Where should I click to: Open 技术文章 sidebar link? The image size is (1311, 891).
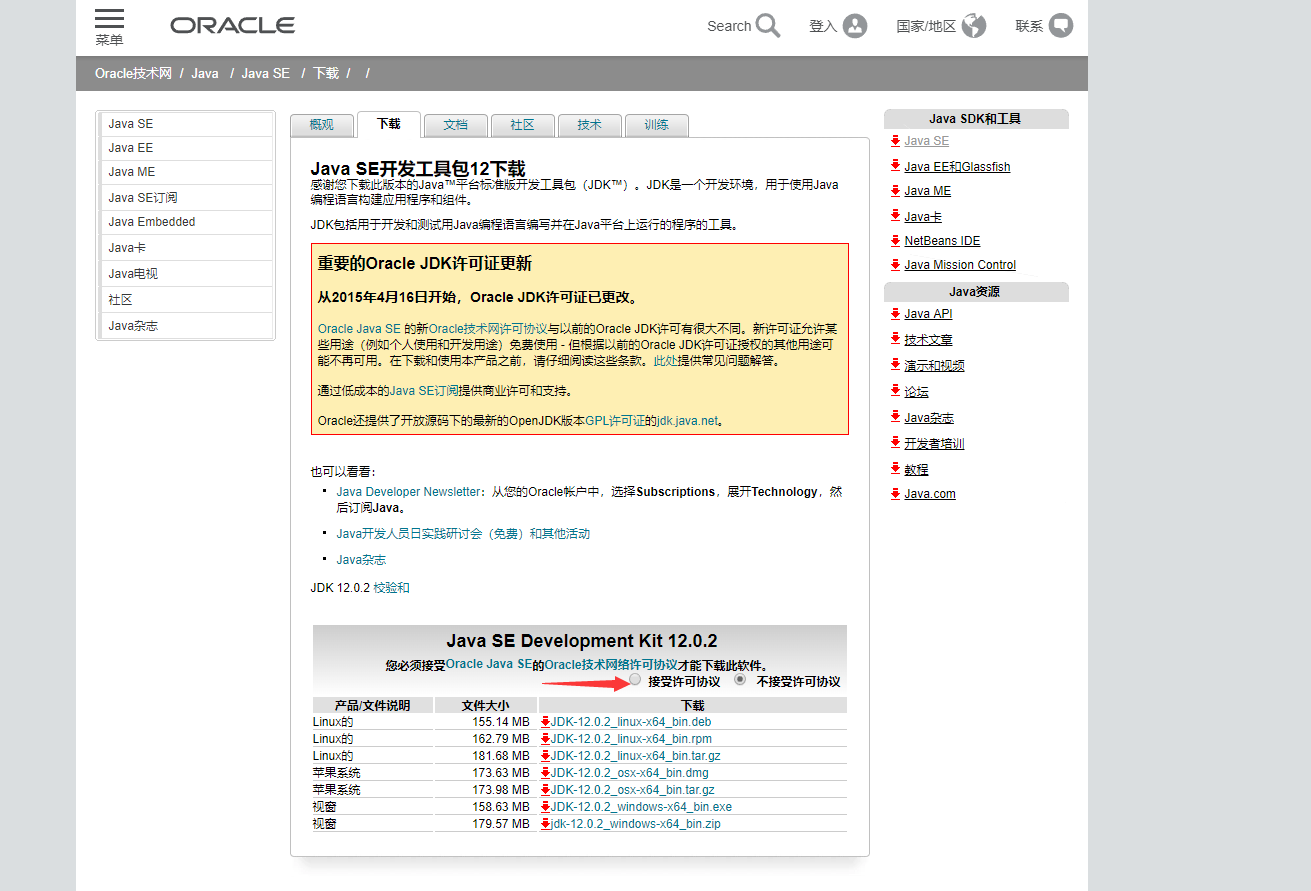[x=929, y=340]
